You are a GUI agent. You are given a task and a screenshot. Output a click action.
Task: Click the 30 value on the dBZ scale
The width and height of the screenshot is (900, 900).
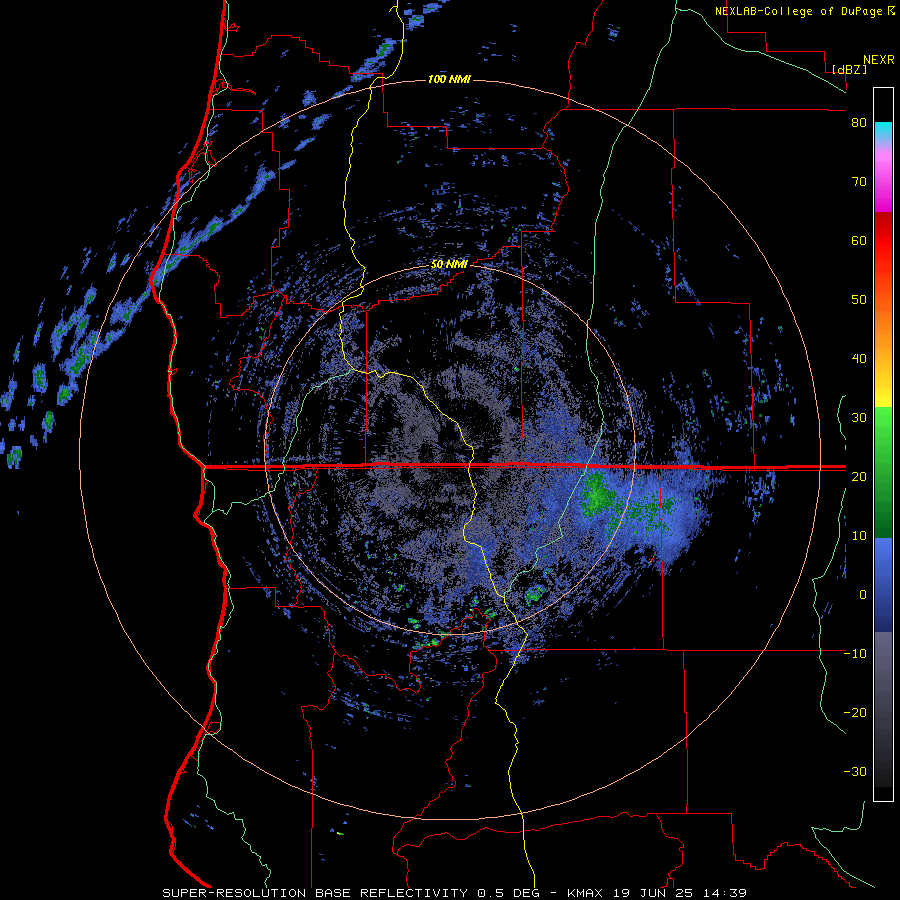coord(859,418)
